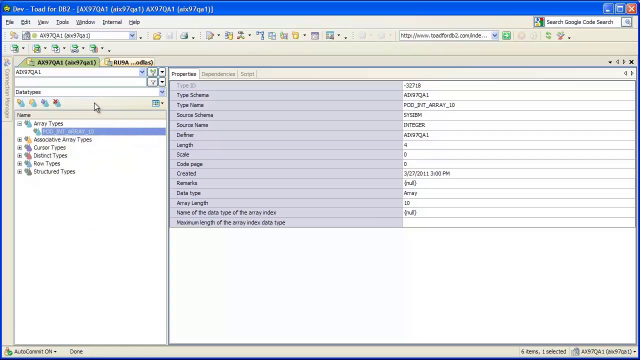Screen dimensions: 640x360
Task: Click the create datatype icon with yellow key
Action: 21,104
